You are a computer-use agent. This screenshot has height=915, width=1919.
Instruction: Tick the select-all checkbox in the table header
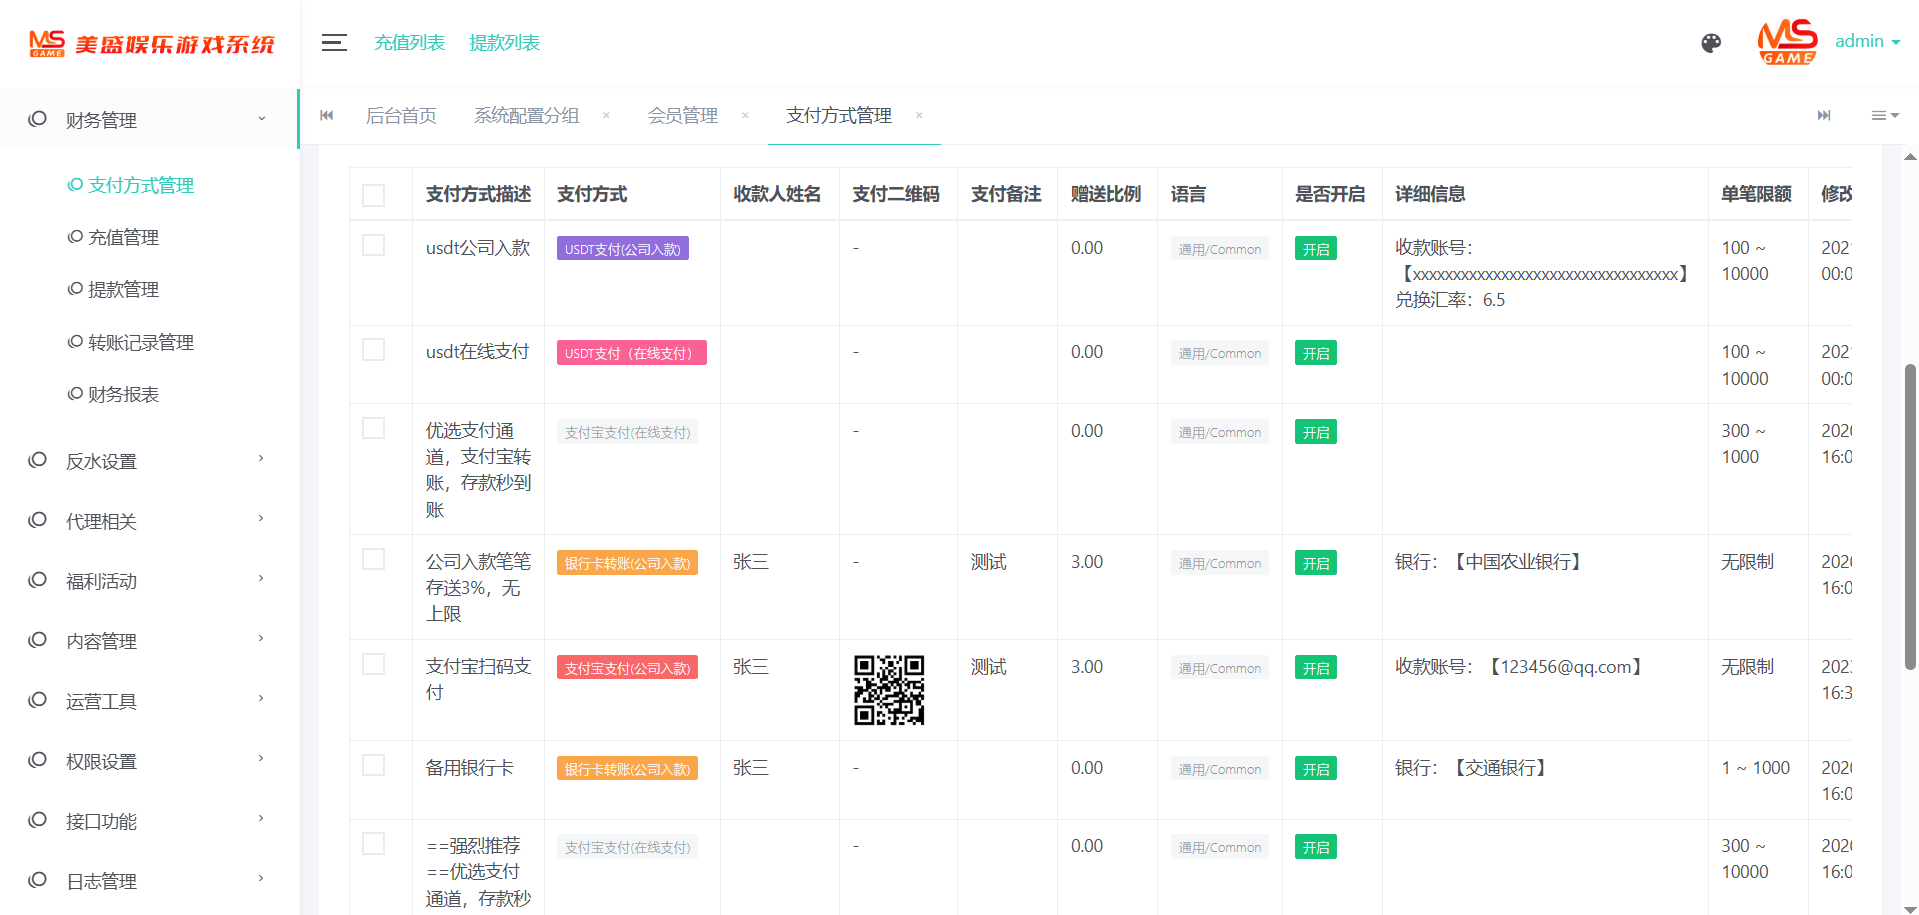coord(374,195)
